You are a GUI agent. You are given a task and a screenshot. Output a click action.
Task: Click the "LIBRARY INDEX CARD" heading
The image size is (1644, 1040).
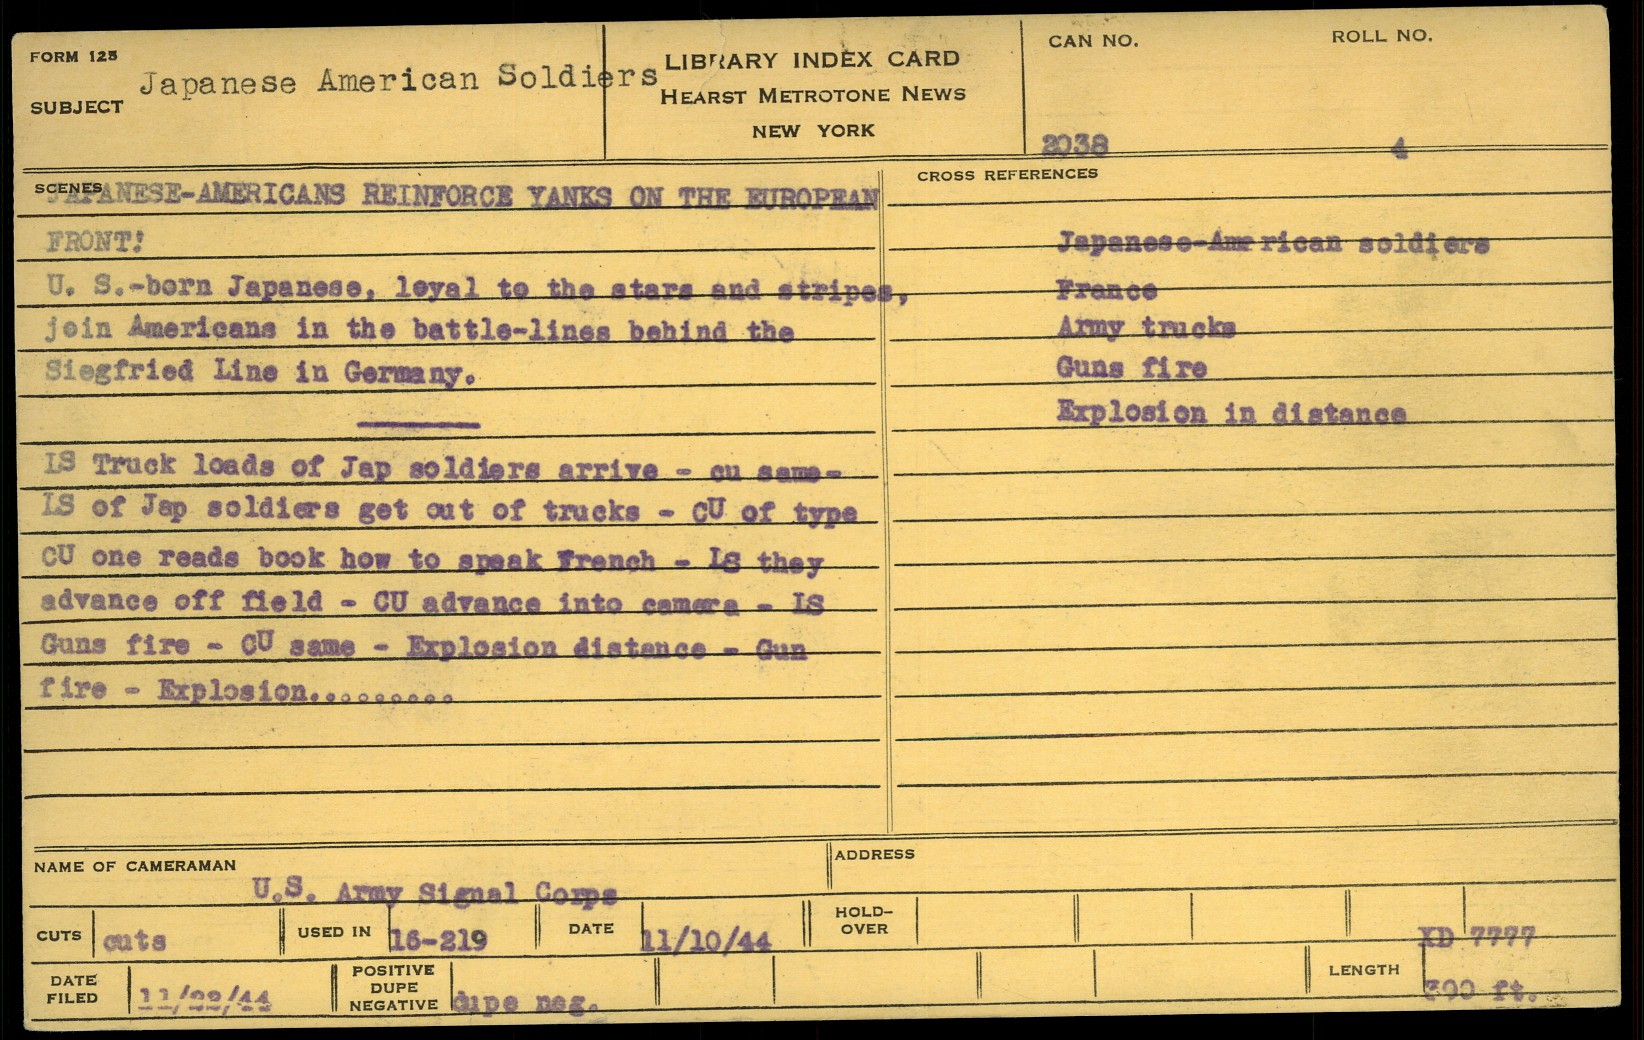(812, 60)
